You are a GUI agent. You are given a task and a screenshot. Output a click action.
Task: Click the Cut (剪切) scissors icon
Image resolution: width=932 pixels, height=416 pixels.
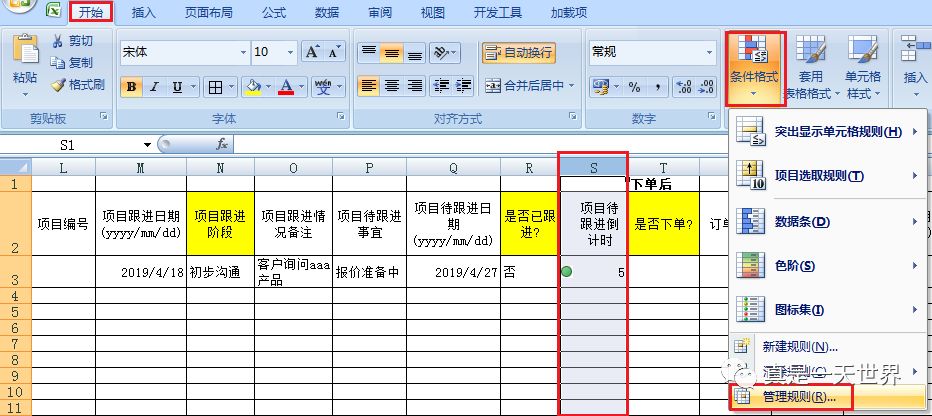tap(58, 41)
